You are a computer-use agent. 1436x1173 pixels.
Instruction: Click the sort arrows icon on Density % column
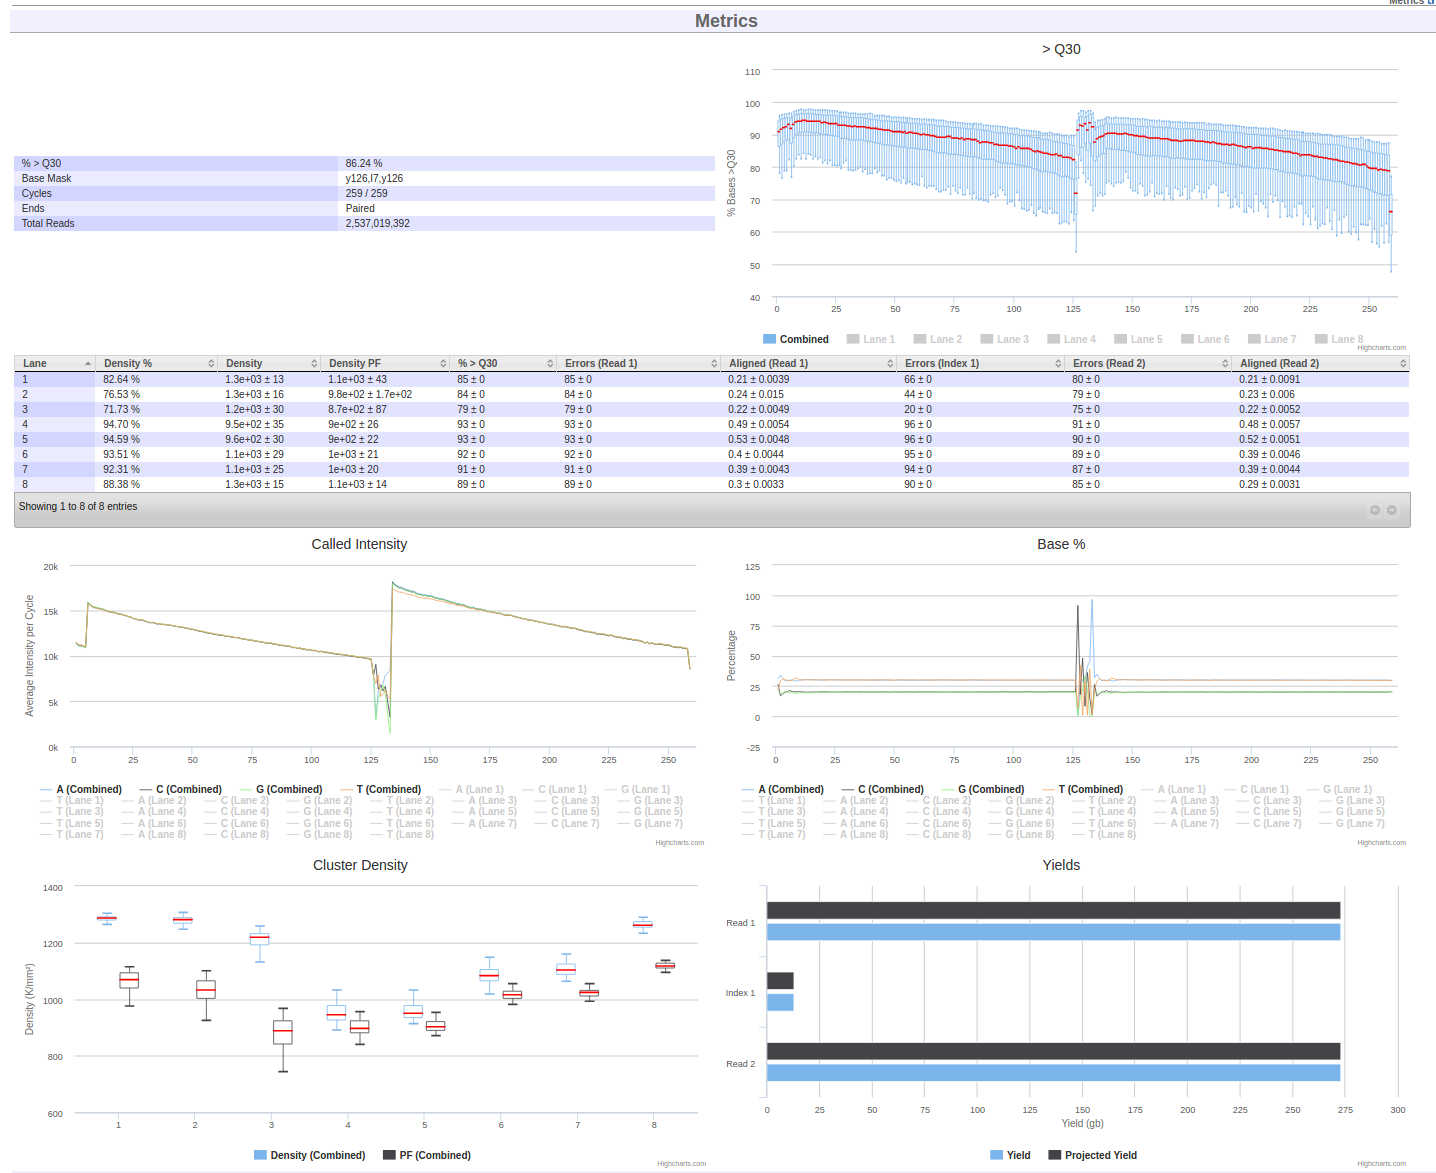tap(211, 363)
